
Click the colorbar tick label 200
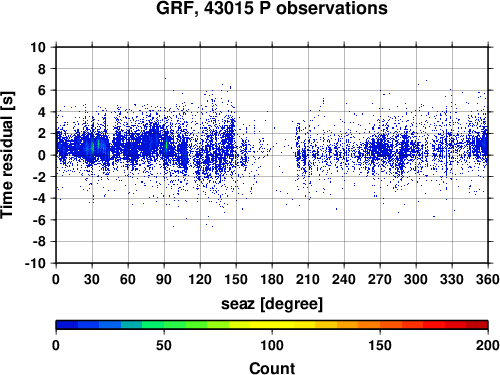click(488, 345)
